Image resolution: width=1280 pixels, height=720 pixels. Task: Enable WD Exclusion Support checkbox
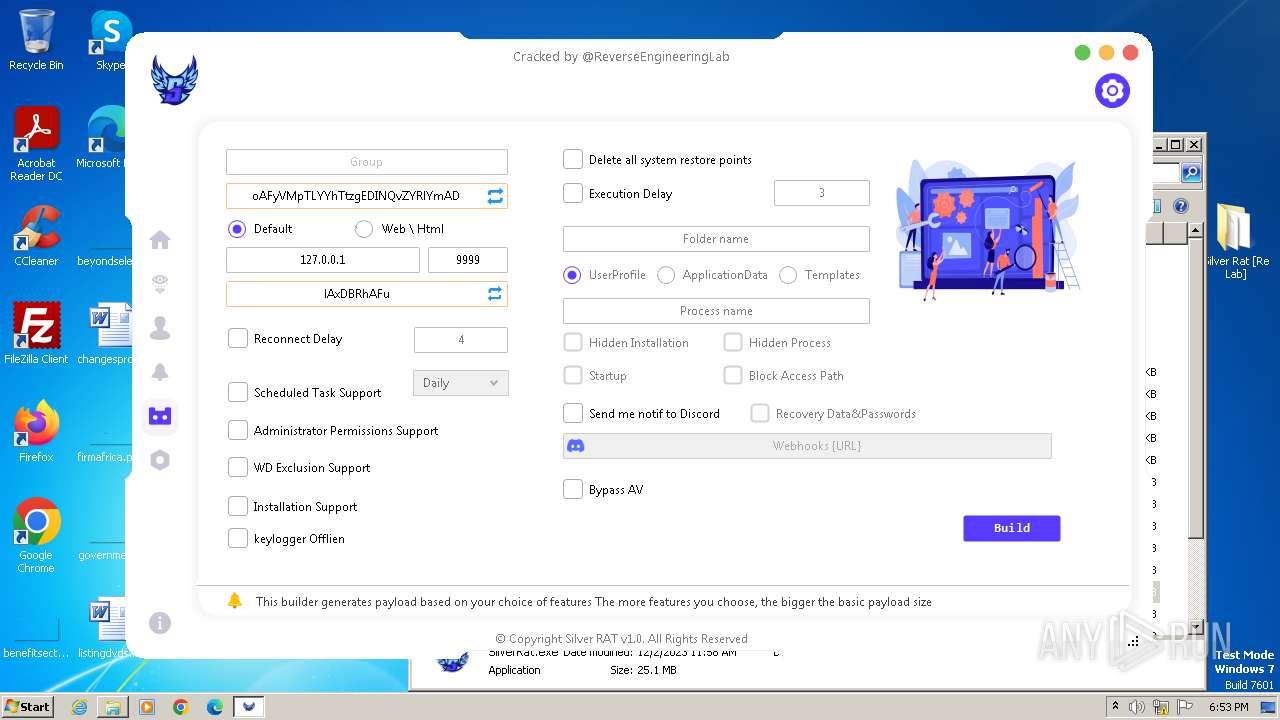(x=238, y=467)
